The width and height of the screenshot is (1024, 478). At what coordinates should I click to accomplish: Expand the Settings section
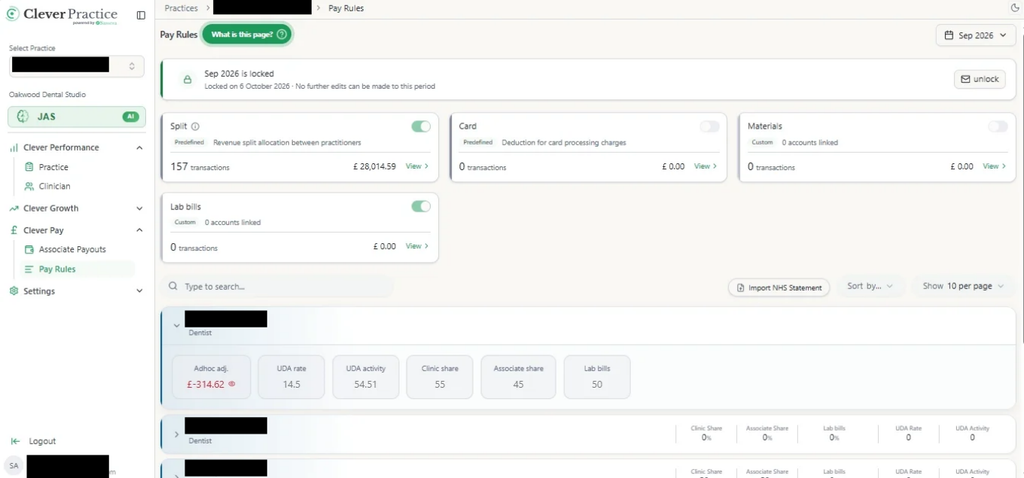[x=139, y=291]
